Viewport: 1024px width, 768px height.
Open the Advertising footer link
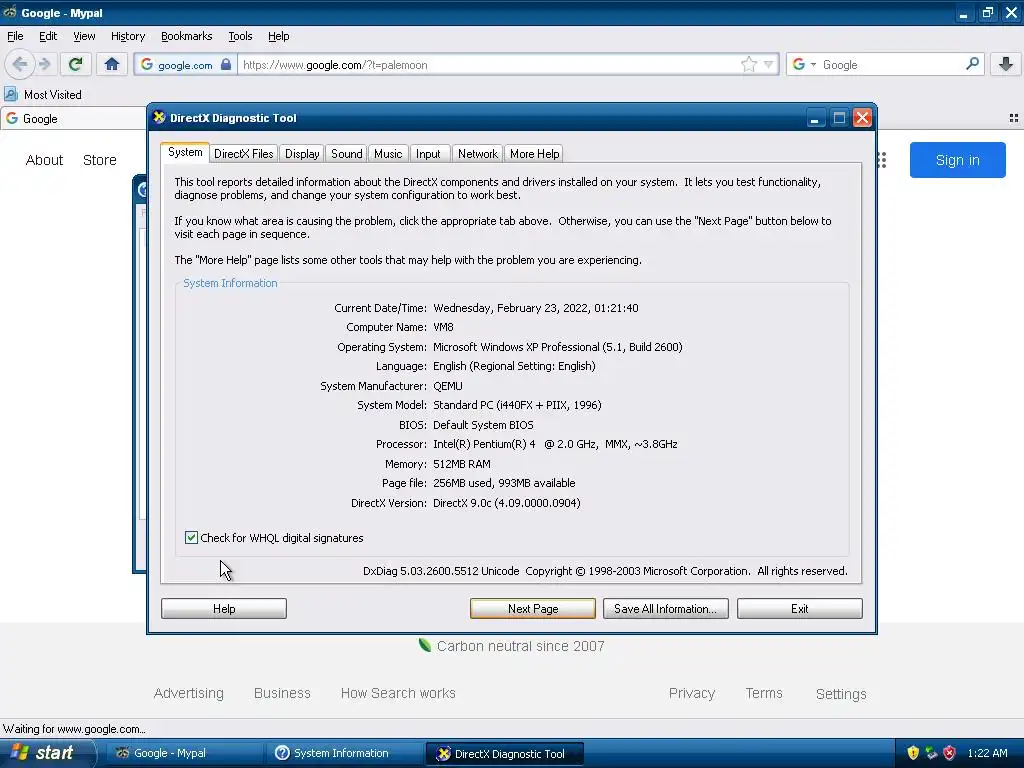(189, 693)
